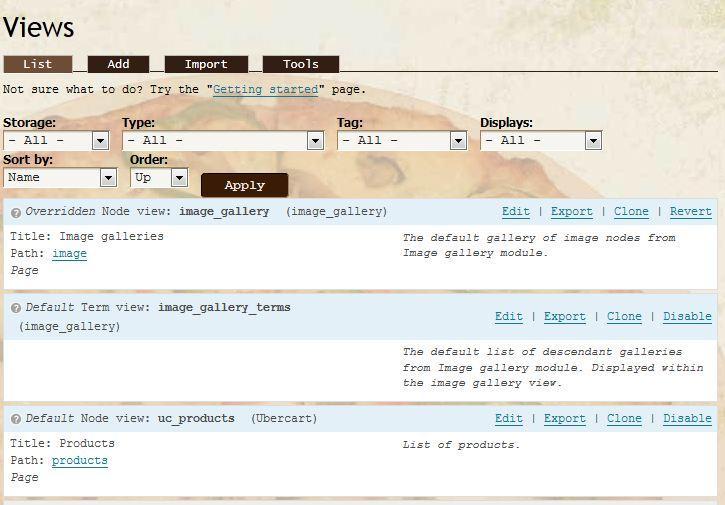
Task: Open the Order dropdown
Action: (x=159, y=178)
